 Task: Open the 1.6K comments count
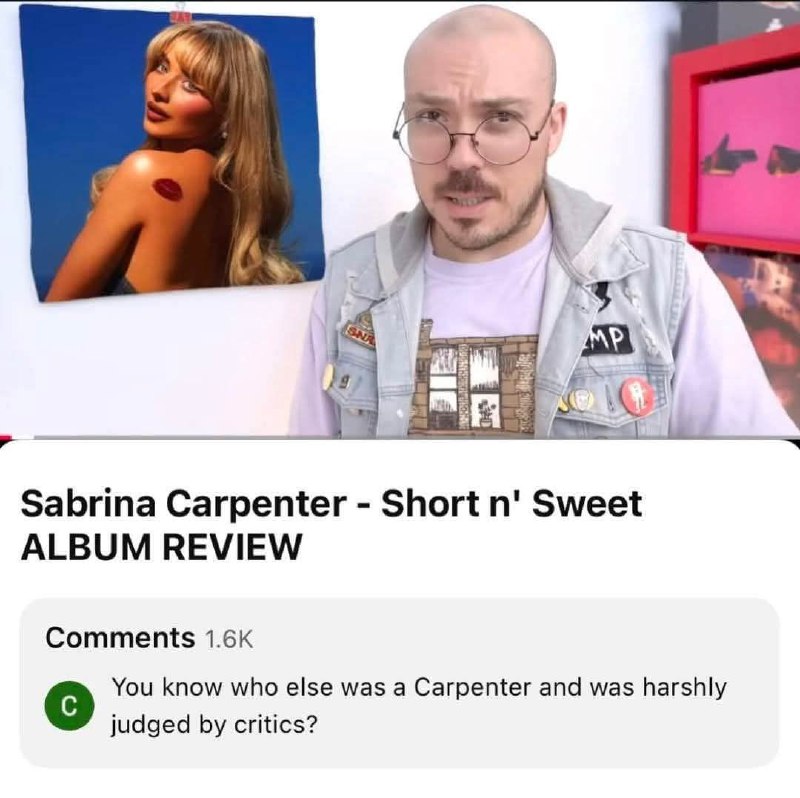(229, 638)
